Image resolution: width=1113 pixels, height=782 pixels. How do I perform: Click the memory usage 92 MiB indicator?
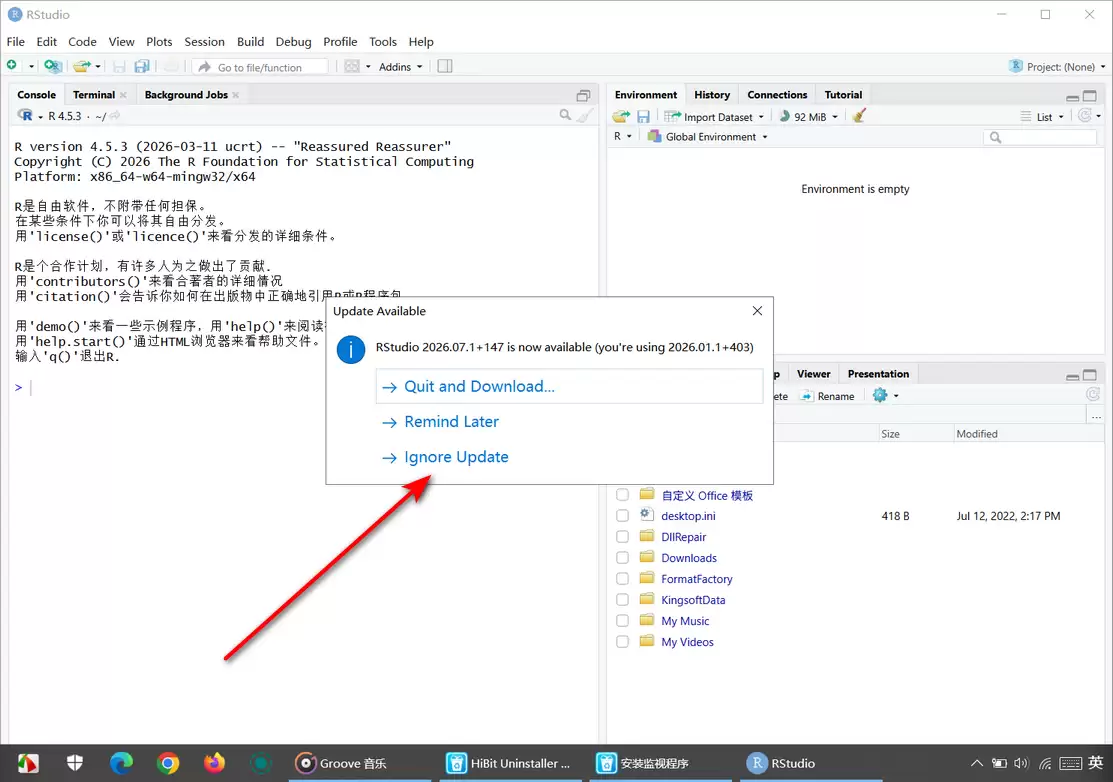[x=808, y=116]
